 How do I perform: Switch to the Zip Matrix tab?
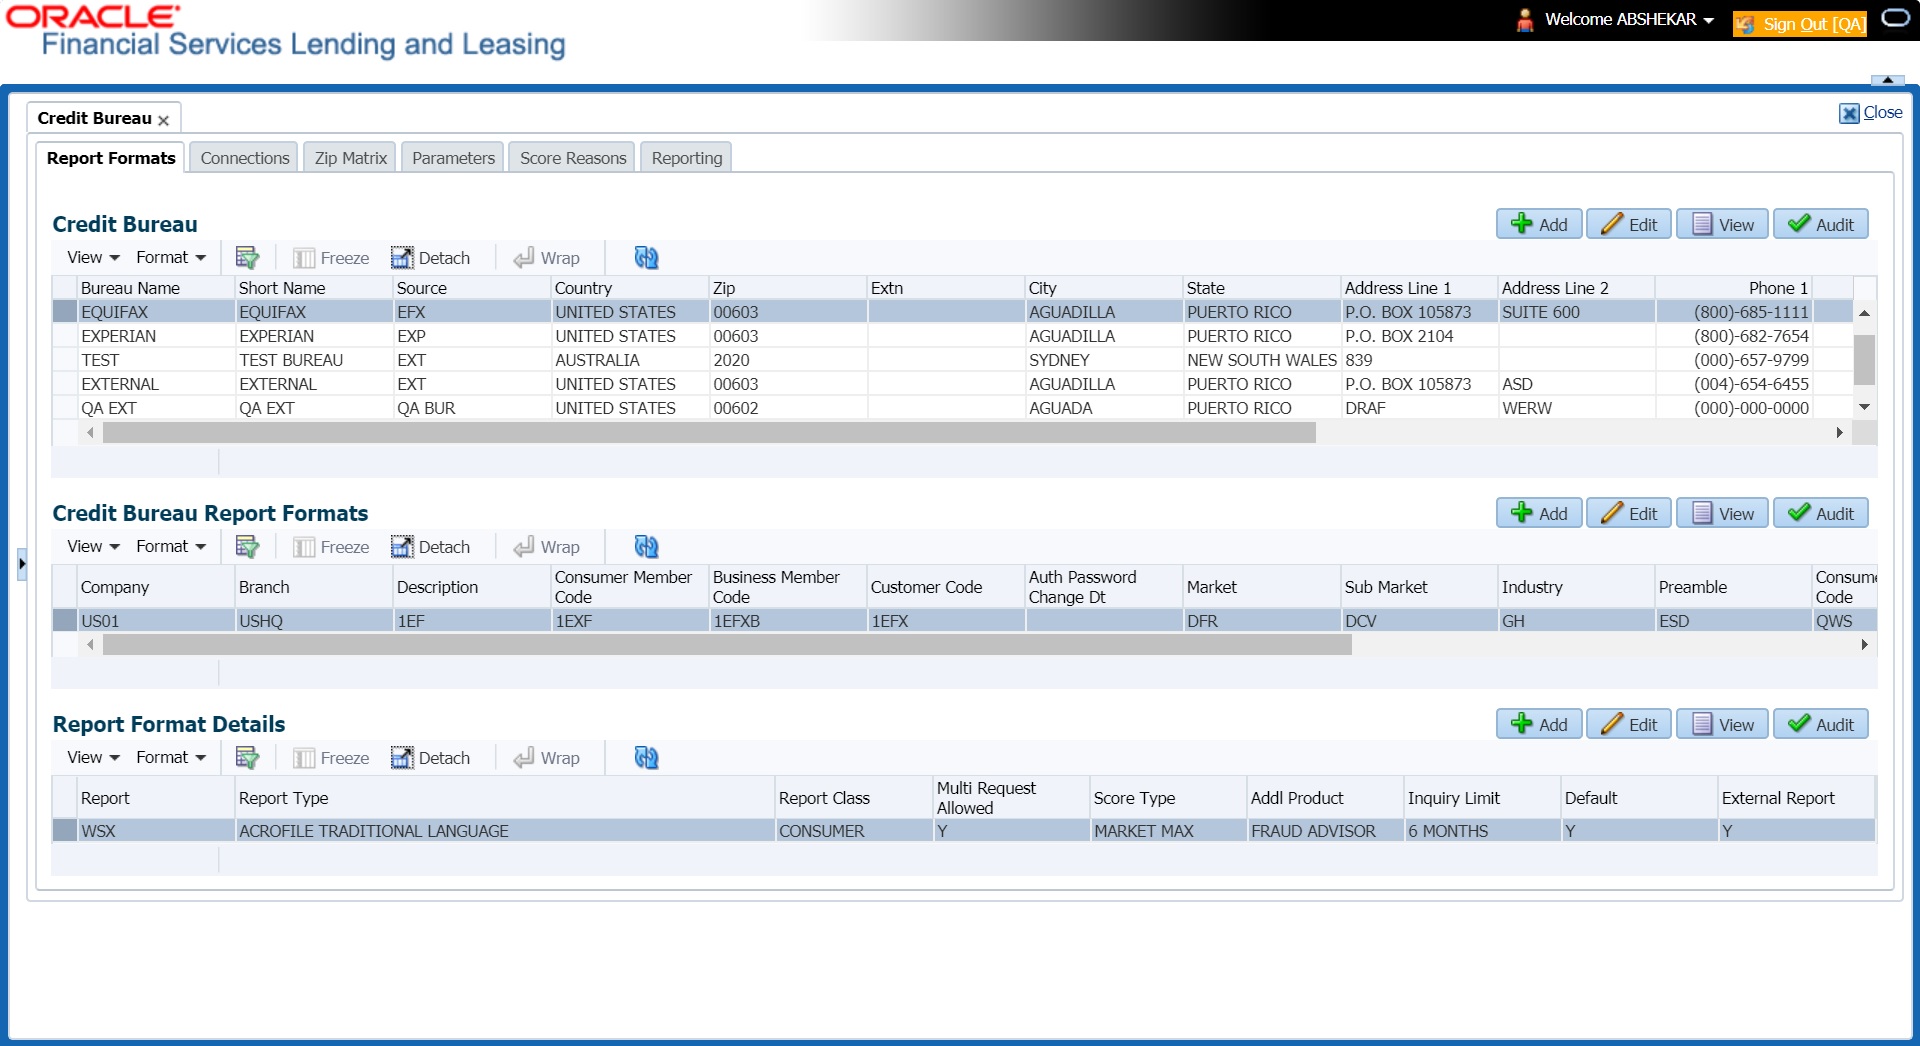tap(350, 158)
